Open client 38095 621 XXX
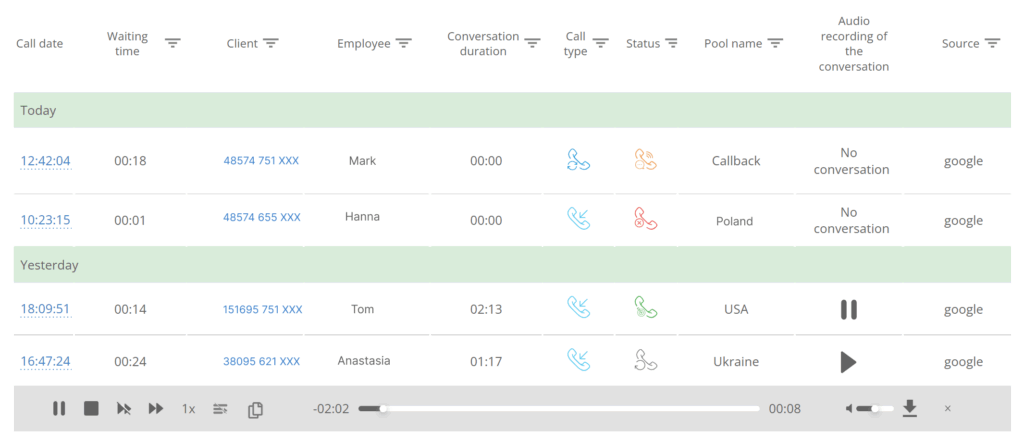1024x442 pixels. click(262, 361)
